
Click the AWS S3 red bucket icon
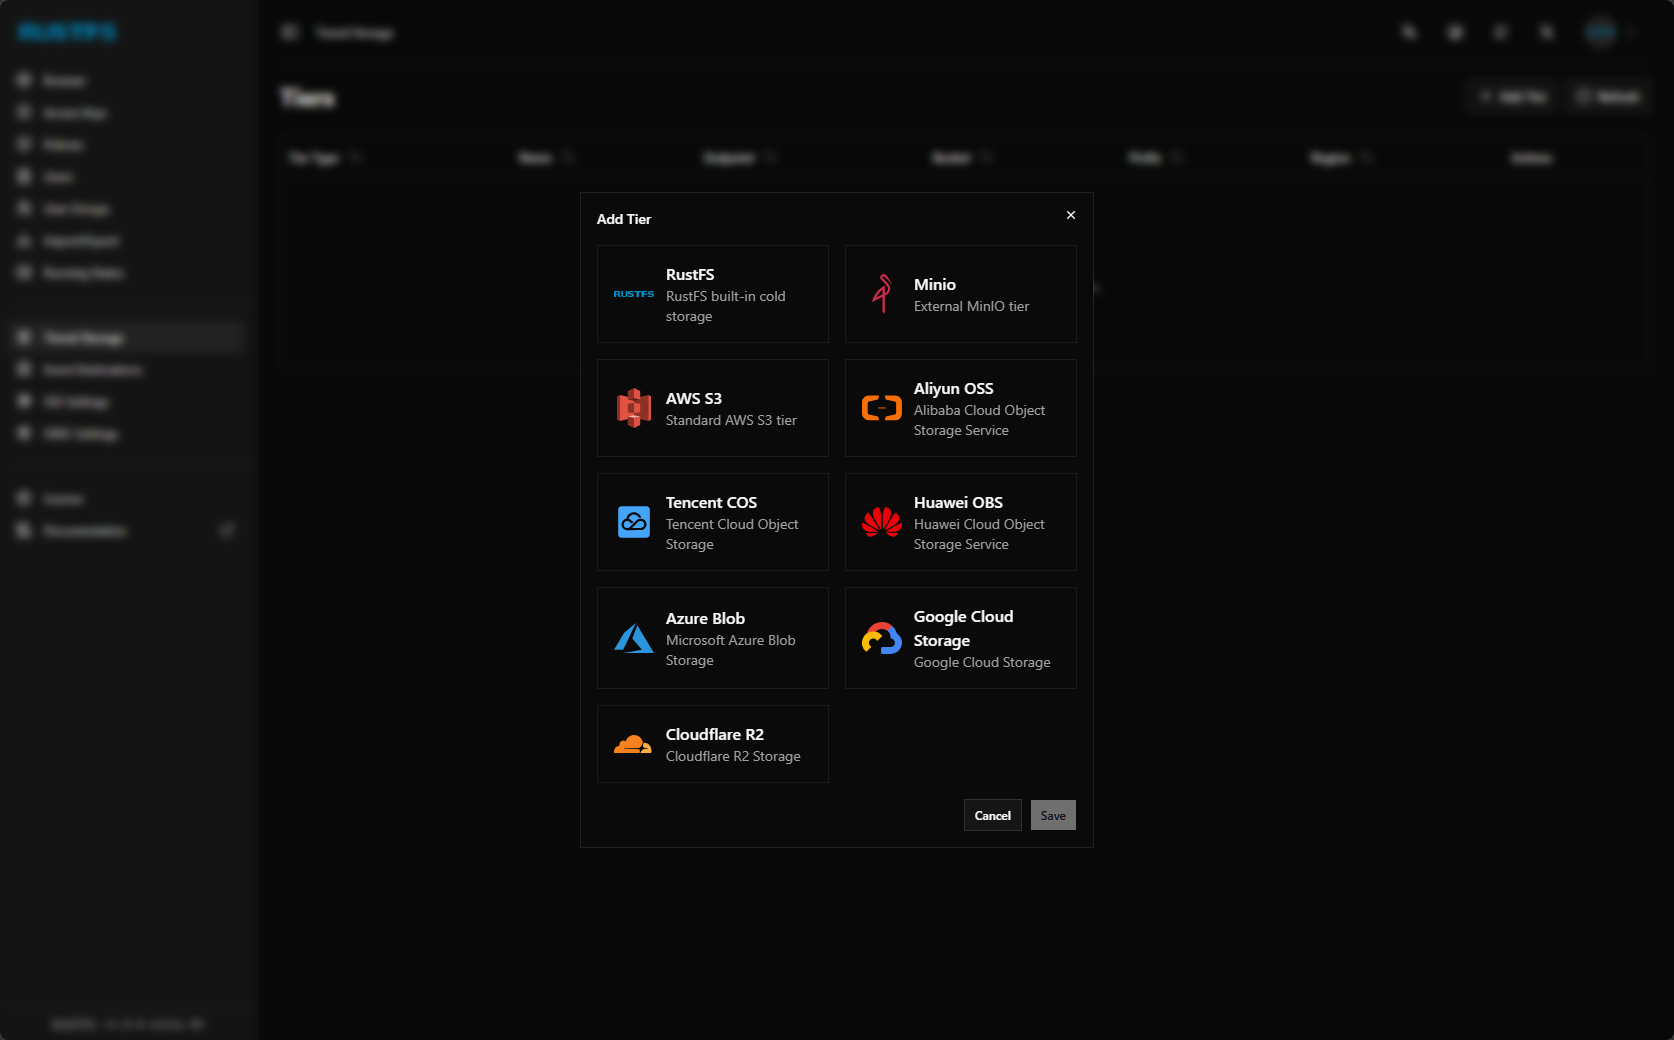pyautogui.click(x=634, y=408)
